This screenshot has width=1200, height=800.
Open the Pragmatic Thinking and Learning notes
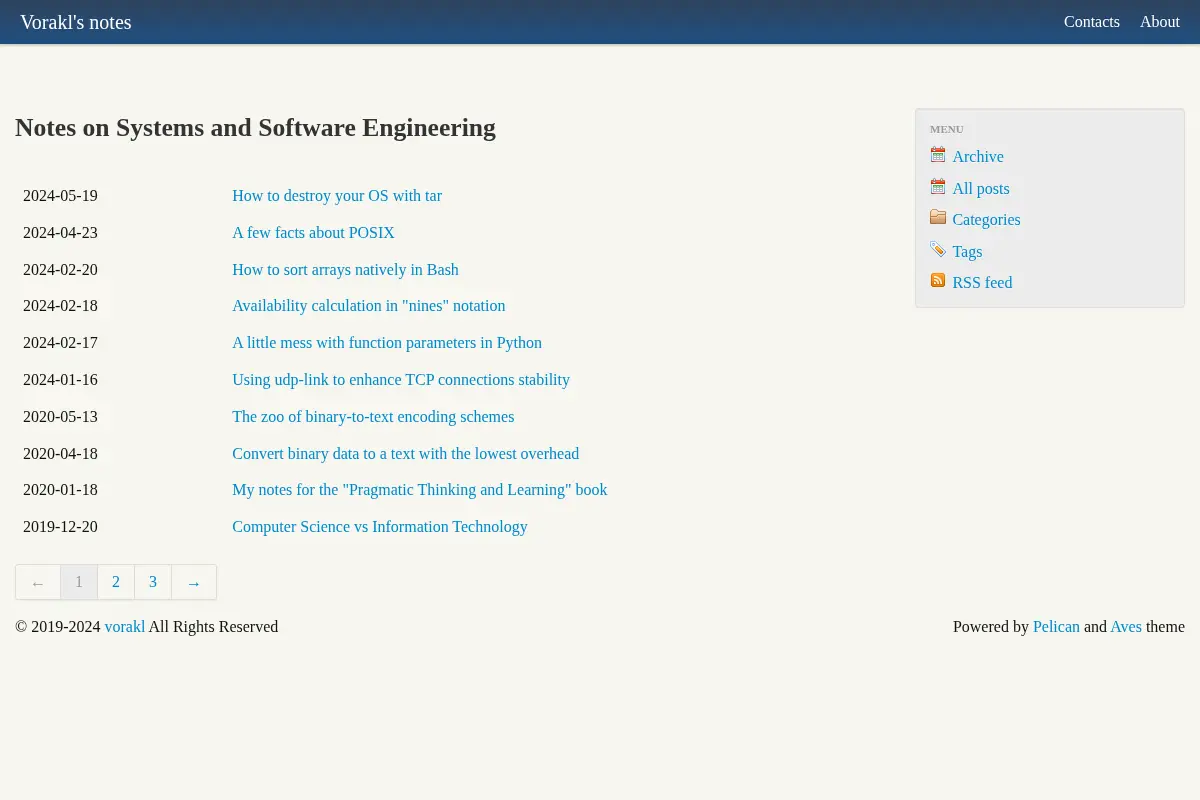420,490
